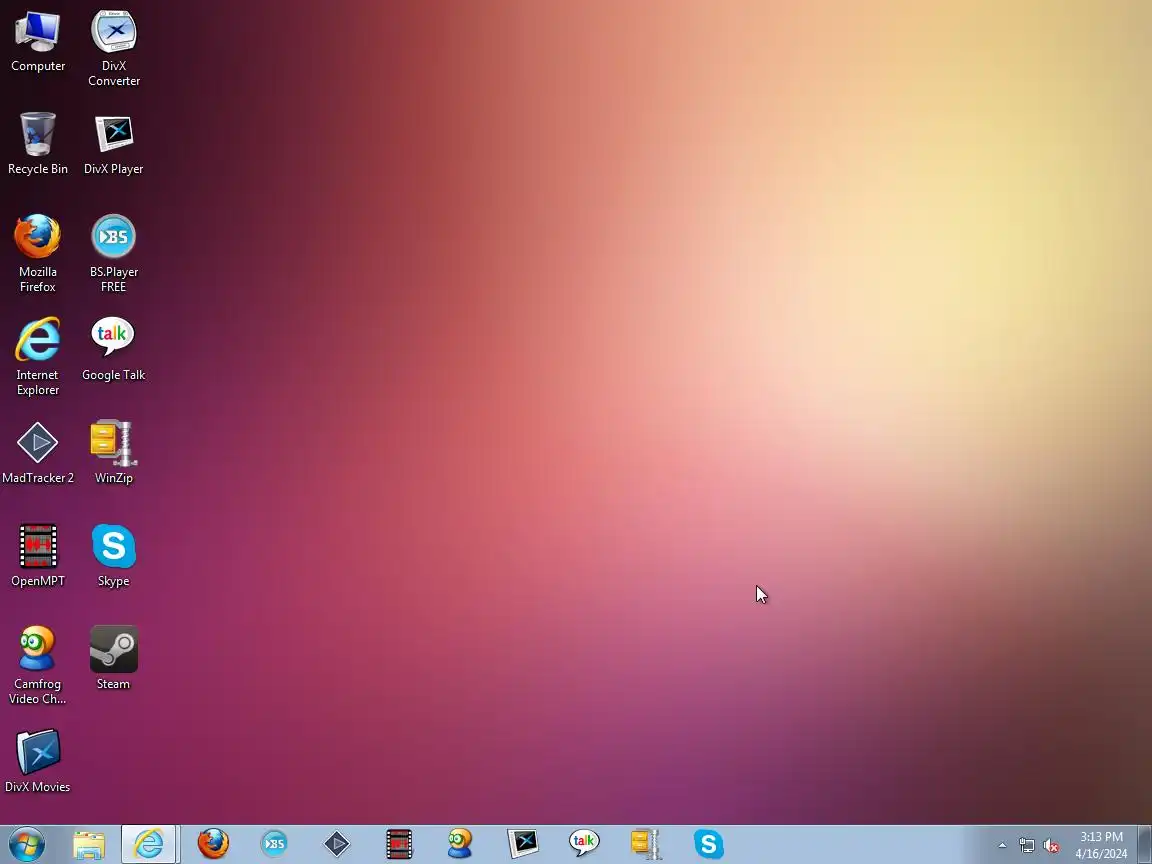Select the DivX Player desktop icon

[114, 144]
